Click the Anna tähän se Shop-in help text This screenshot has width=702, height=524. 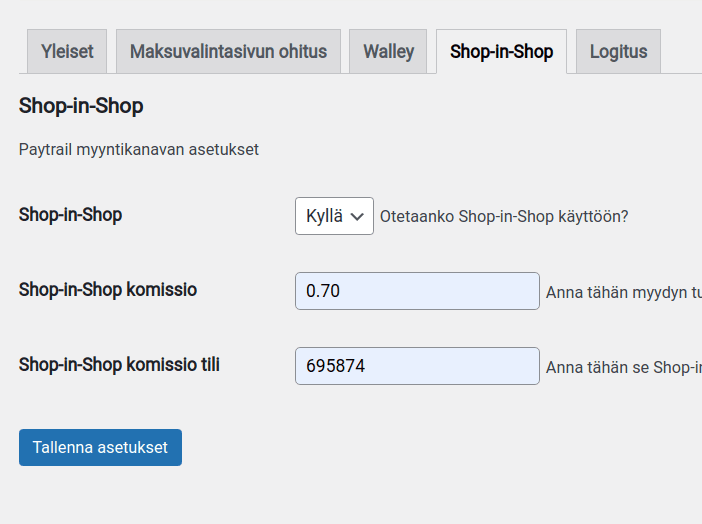point(623,368)
